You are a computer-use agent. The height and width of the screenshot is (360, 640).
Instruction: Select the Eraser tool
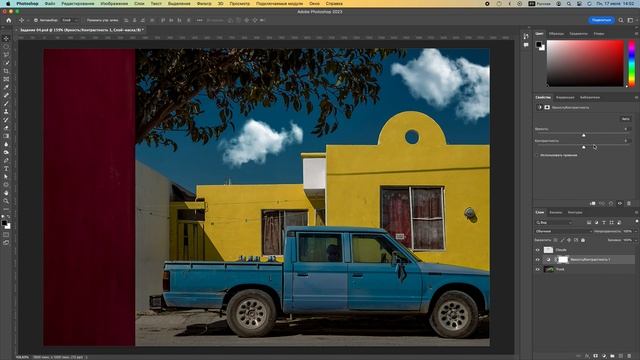point(6,128)
